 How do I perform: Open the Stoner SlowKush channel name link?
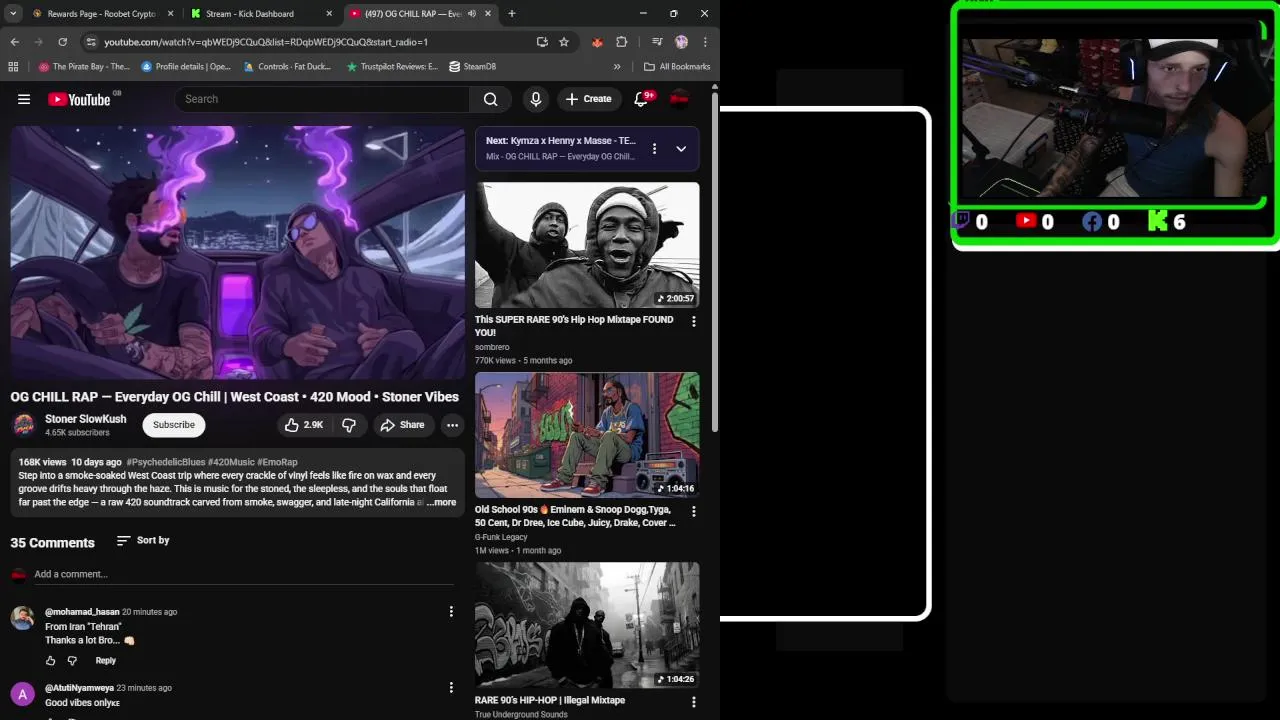point(85,419)
